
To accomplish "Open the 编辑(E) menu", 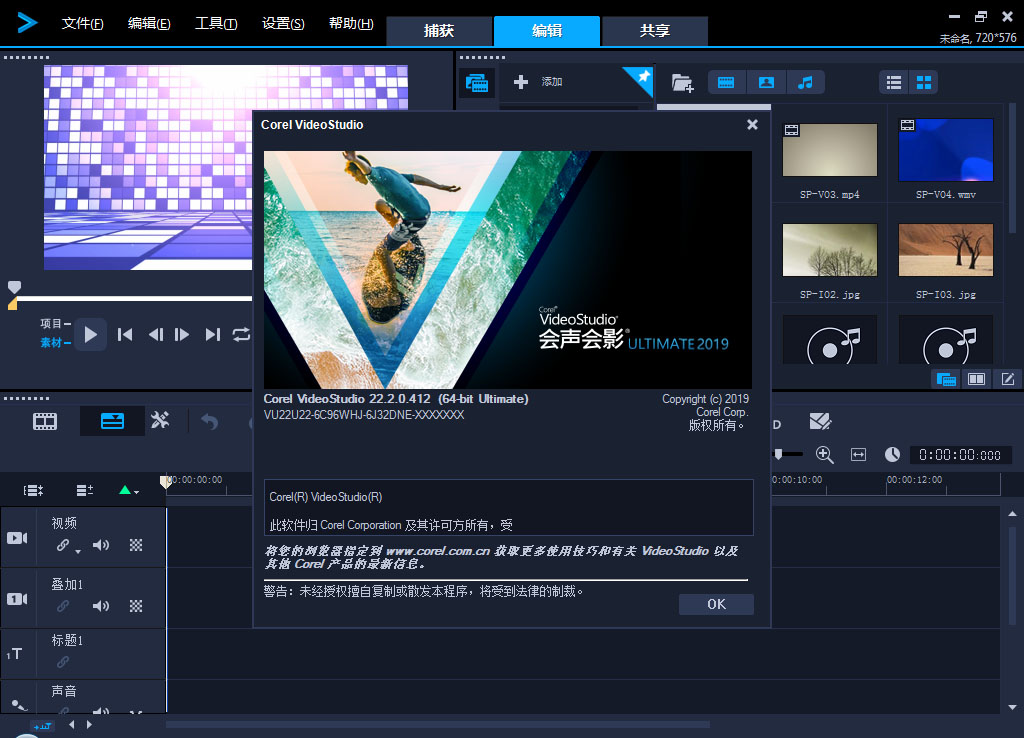I will (149, 24).
